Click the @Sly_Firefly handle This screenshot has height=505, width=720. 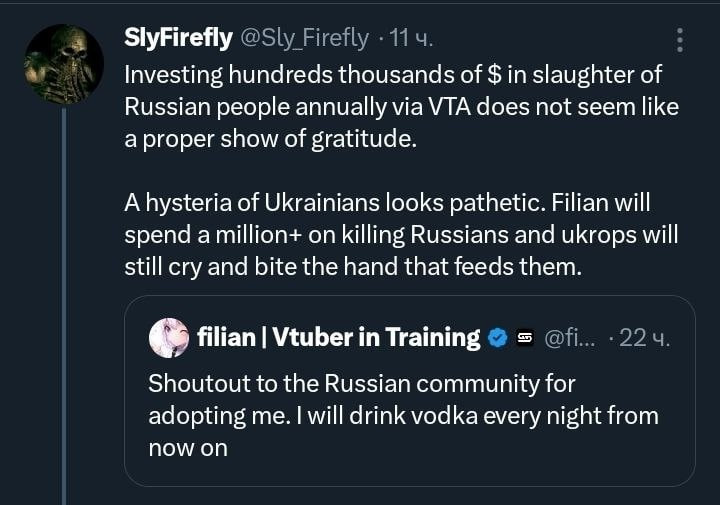tap(305, 38)
